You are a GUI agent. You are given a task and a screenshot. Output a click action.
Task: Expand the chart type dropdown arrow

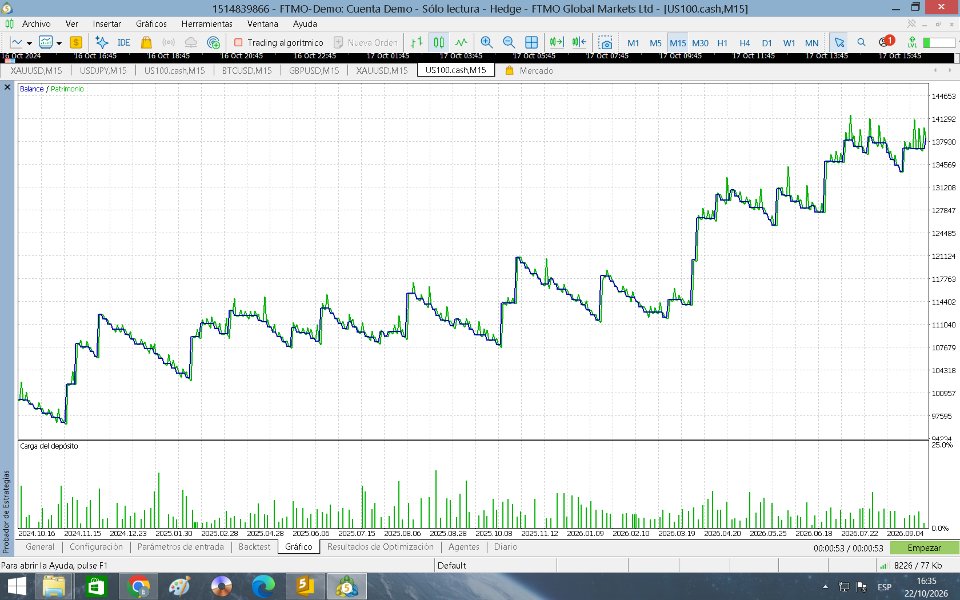tap(29, 43)
